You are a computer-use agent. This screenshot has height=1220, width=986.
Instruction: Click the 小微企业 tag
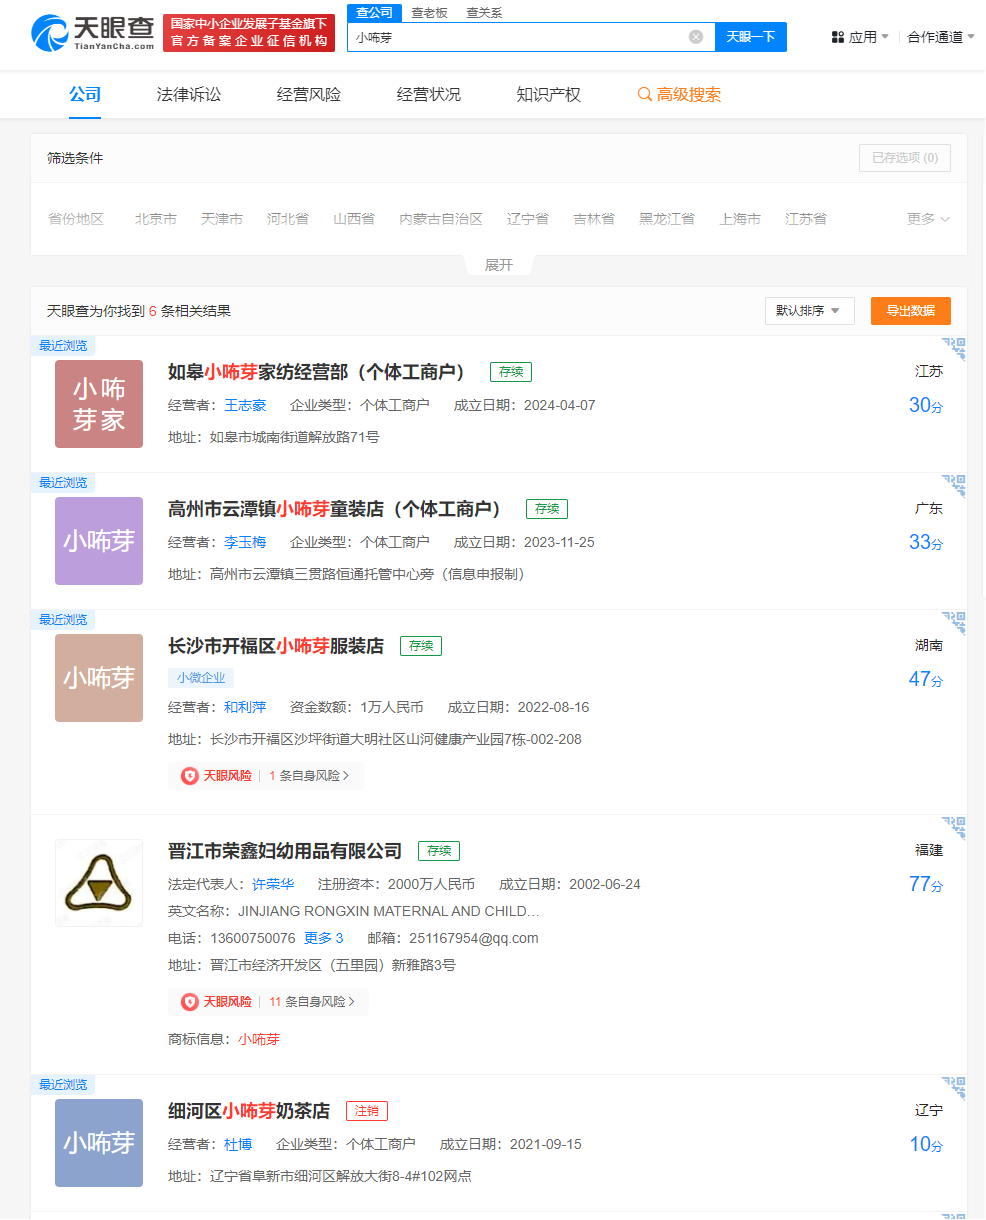(x=201, y=678)
